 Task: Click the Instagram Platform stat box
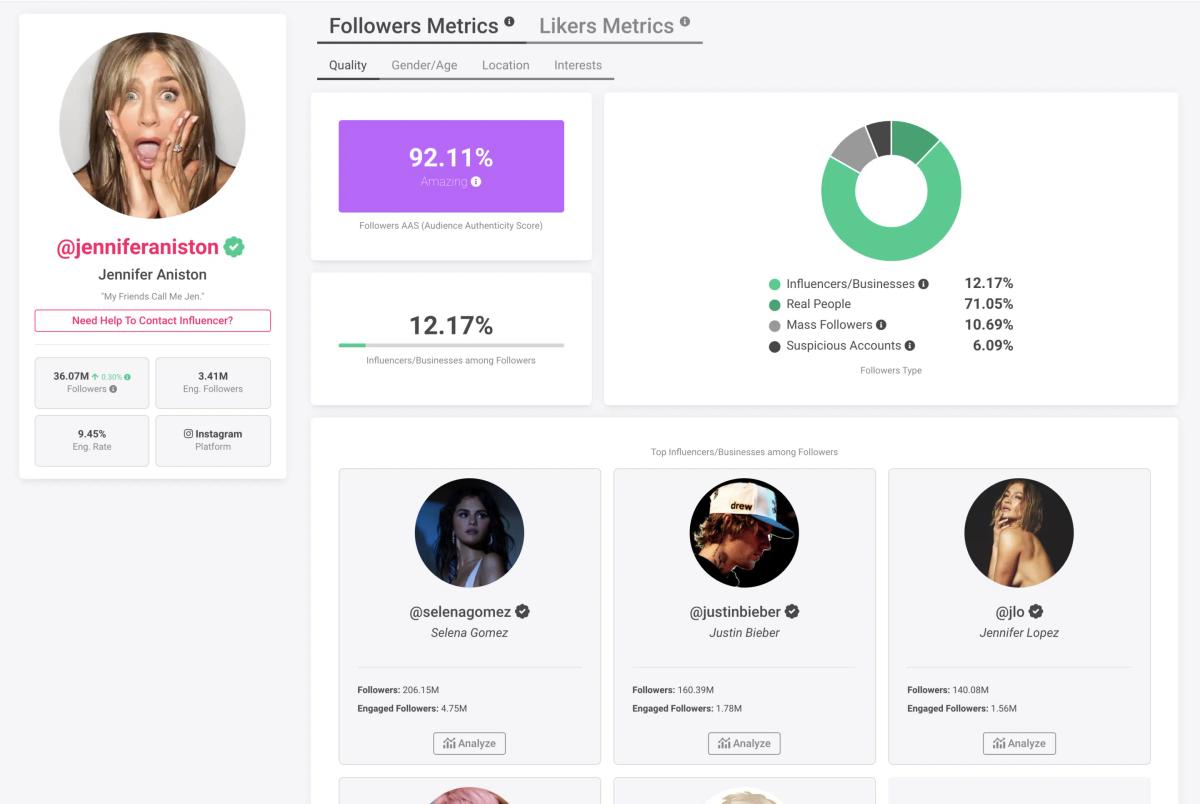(213, 441)
